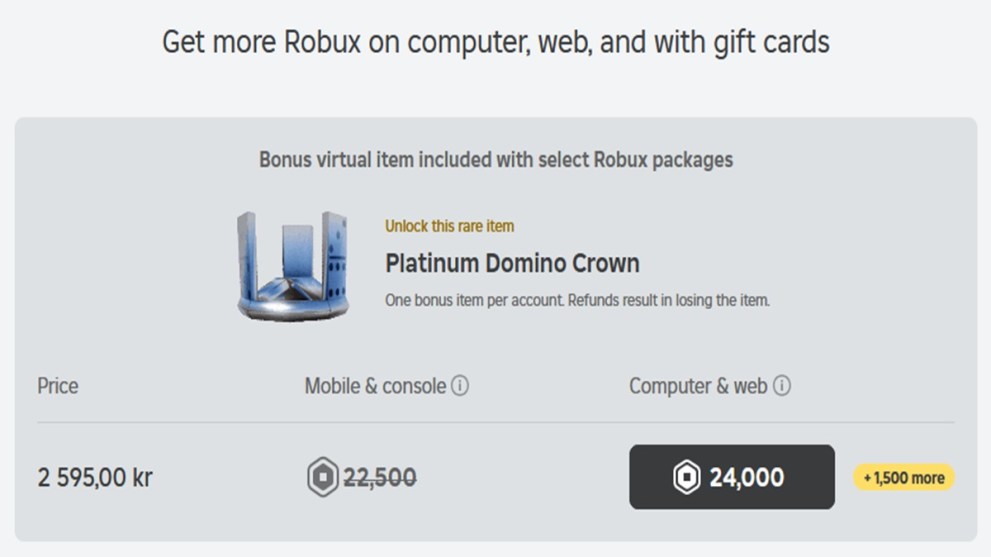Click the Price column header

pyautogui.click(x=58, y=386)
